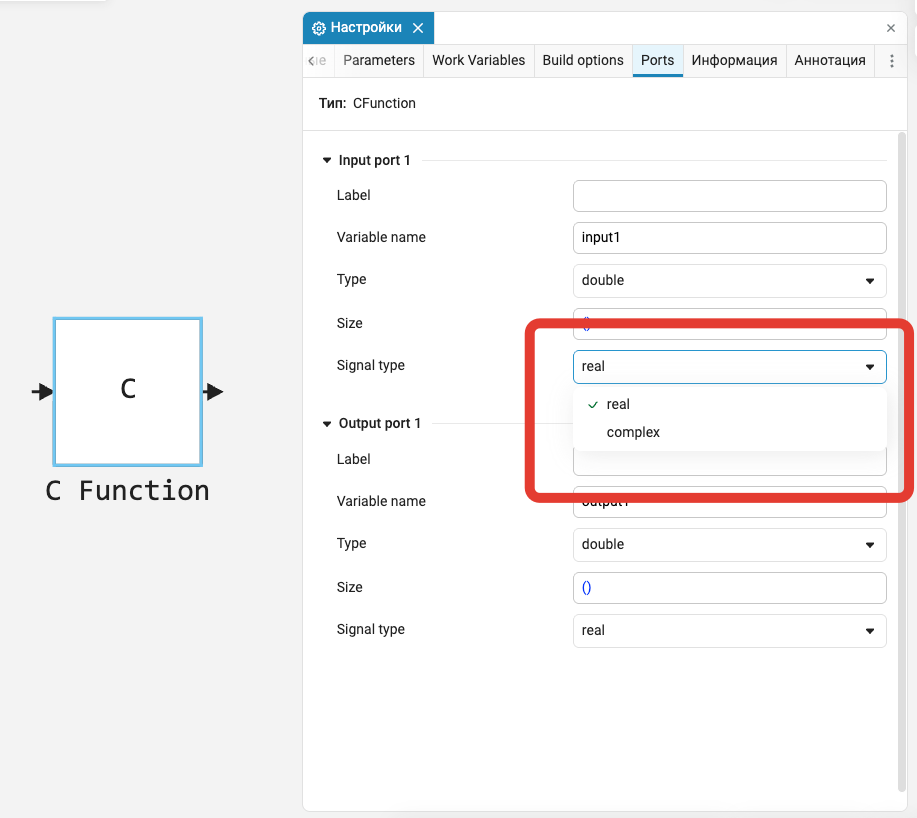
Task: Select the C Function block
Action: coord(128,391)
